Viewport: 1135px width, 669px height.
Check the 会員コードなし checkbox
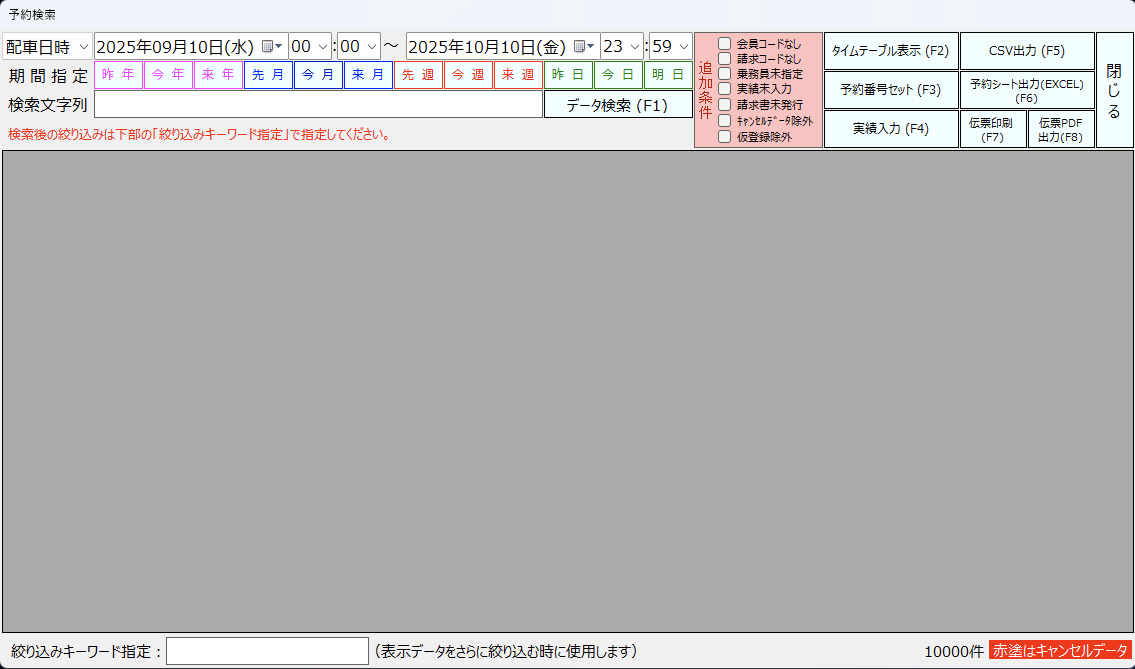(723, 42)
